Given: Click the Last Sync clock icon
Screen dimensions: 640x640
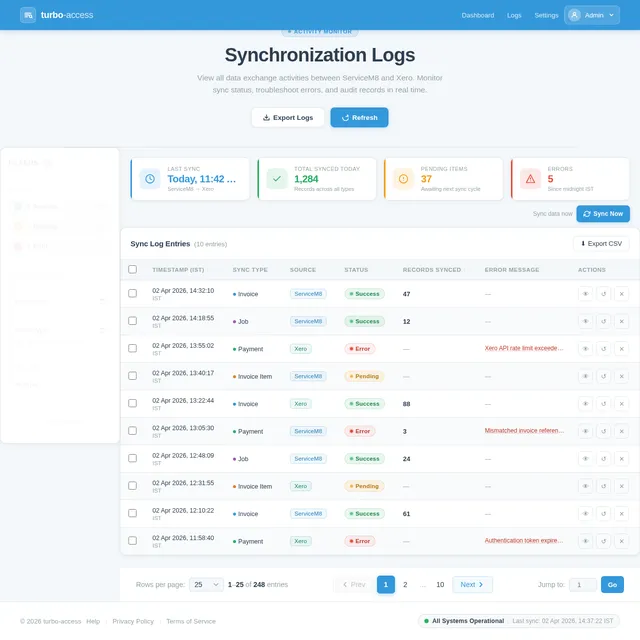Looking at the screenshot, I should [150, 179].
